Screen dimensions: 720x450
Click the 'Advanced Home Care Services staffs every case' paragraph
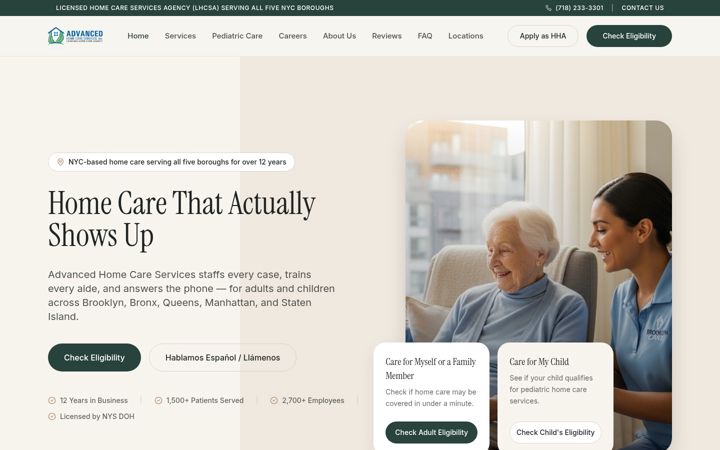click(191, 295)
